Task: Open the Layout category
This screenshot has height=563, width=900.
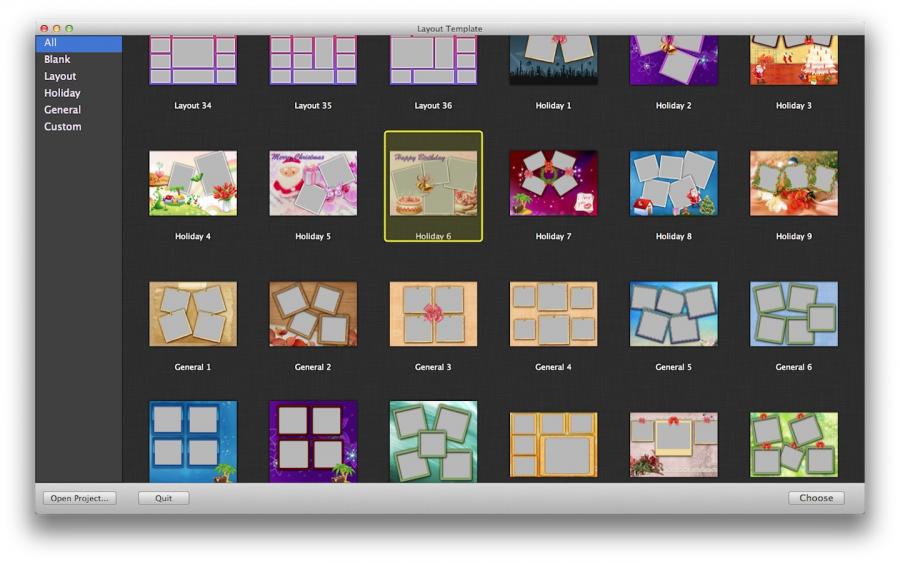Action: point(60,76)
